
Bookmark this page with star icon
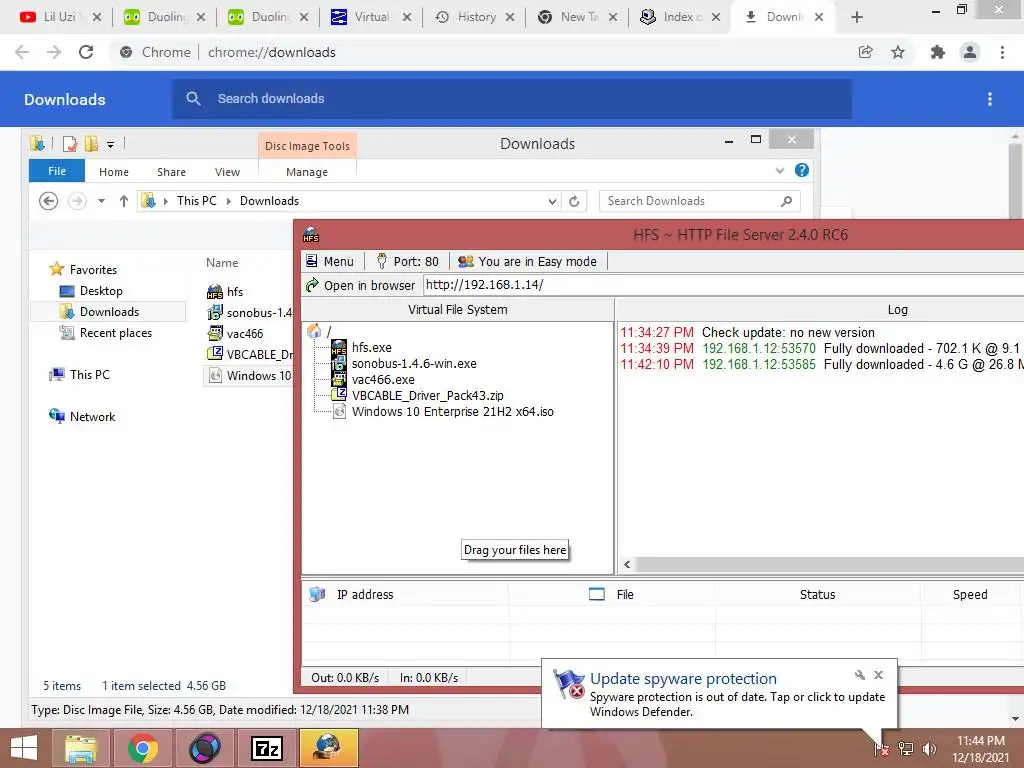[898, 52]
